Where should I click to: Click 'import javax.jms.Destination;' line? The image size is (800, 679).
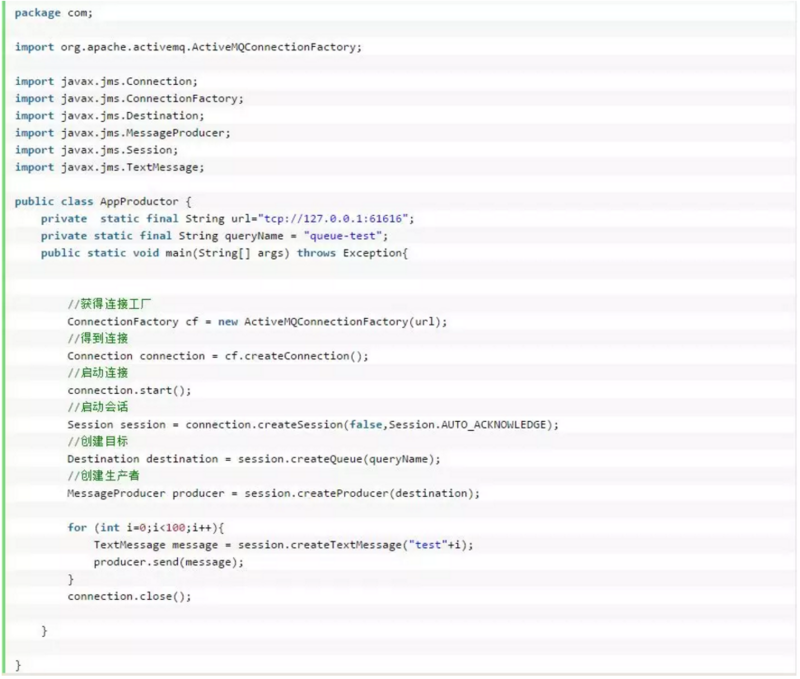tap(109, 116)
